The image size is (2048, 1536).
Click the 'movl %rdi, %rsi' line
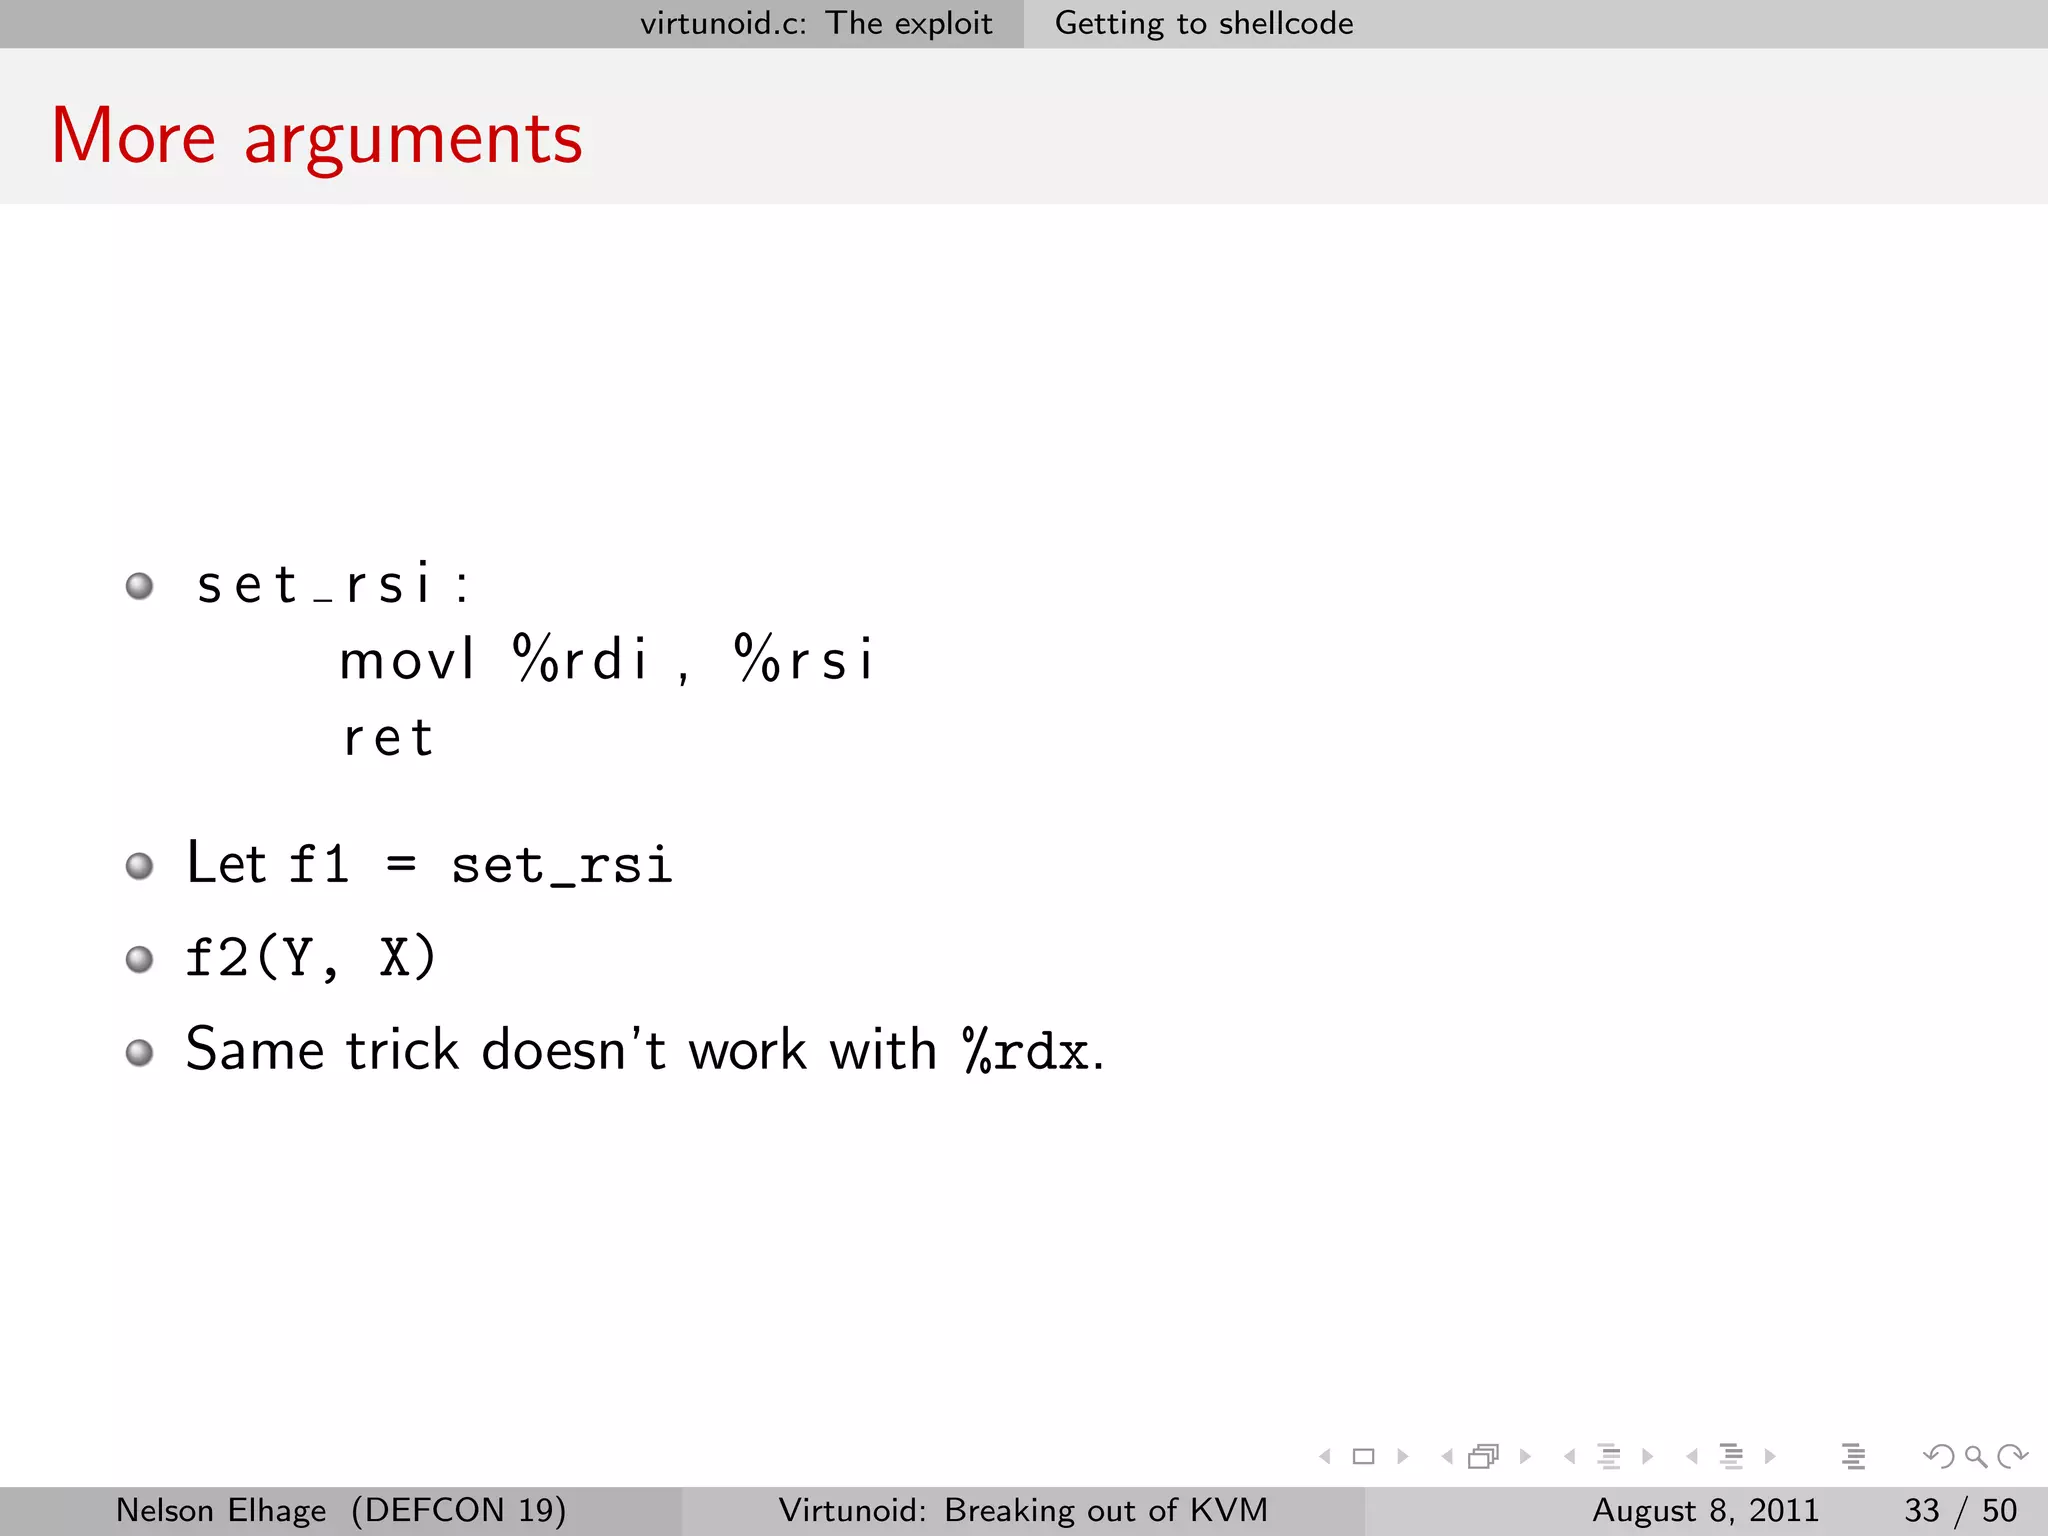[607, 660]
